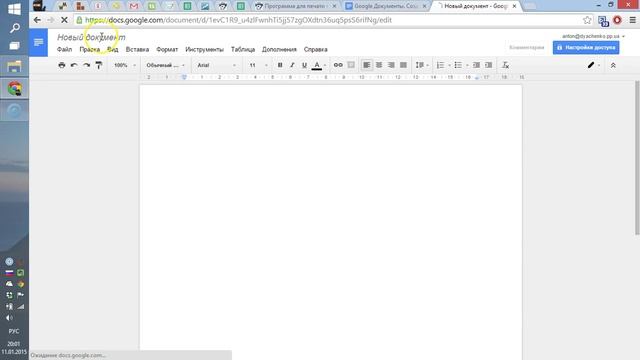Open the editing mode pencil dropdown

coord(593,65)
